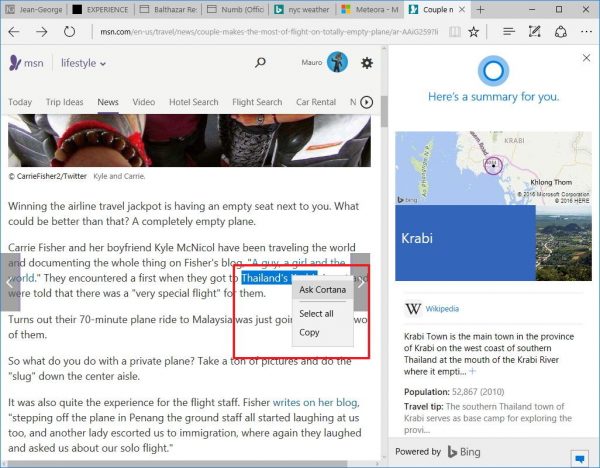
Task: Open a new tab plus button
Action: pyautogui.click(x=481, y=10)
